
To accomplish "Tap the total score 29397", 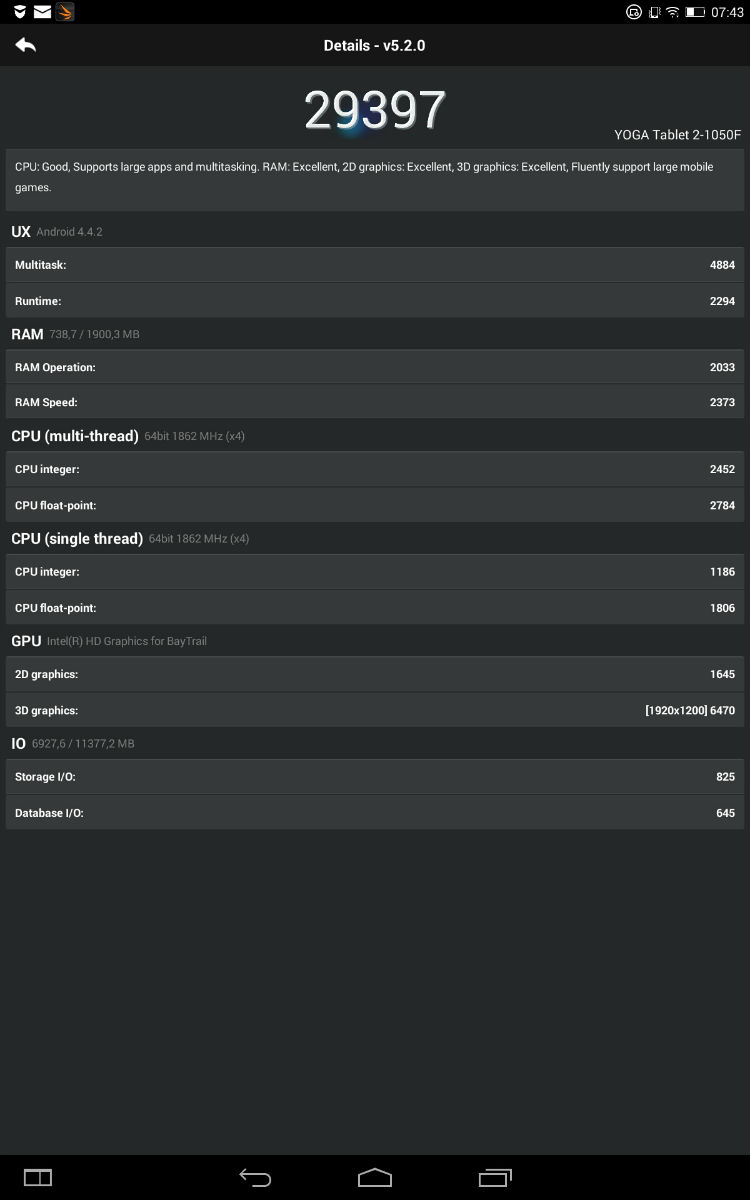I will [x=375, y=110].
